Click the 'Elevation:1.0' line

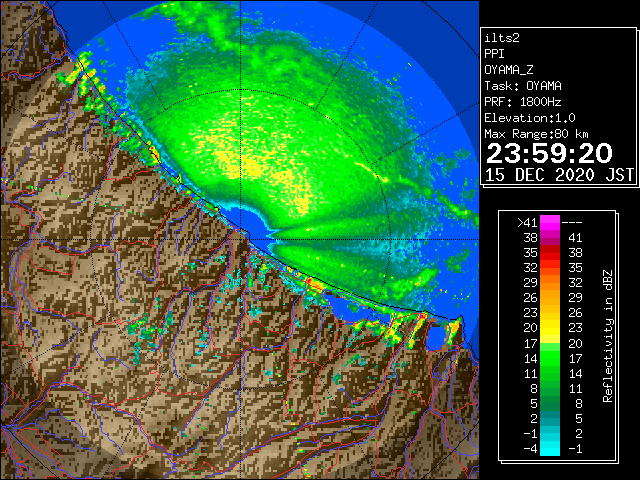tap(530, 118)
